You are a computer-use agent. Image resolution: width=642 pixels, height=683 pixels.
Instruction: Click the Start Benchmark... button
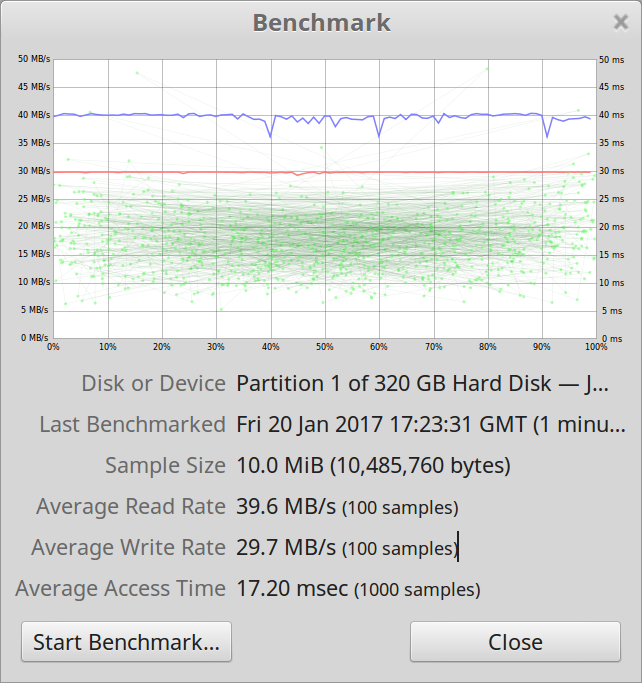pyautogui.click(x=126, y=642)
